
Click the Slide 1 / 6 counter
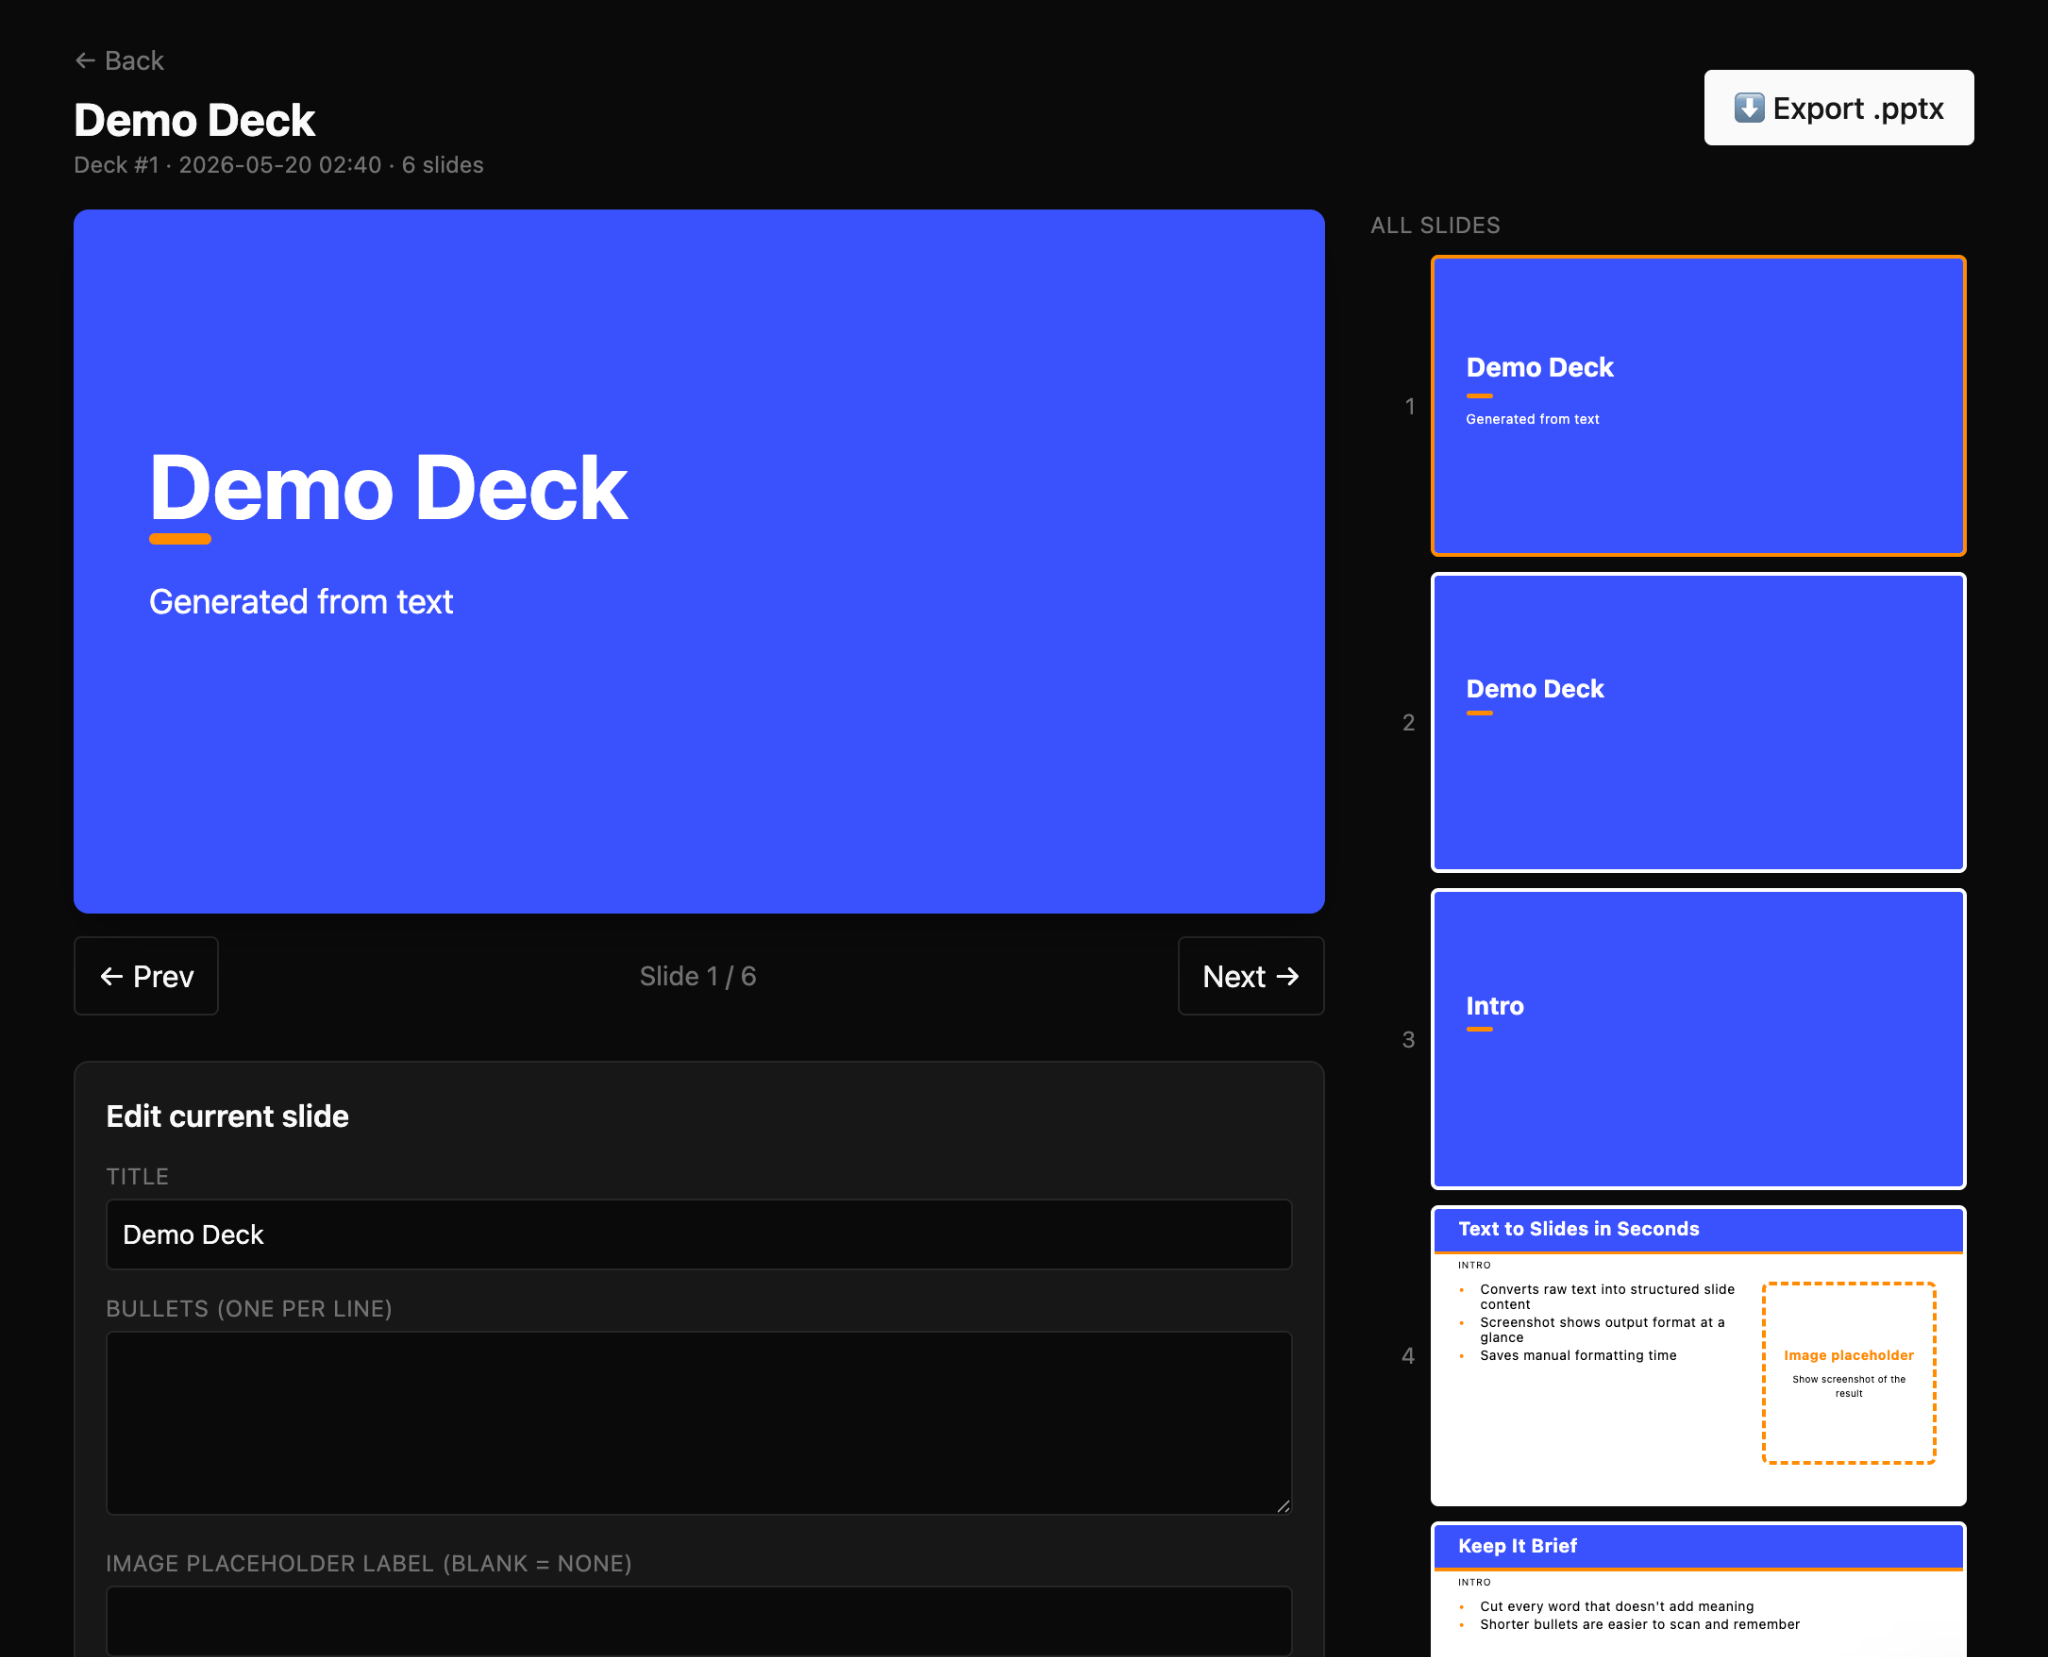point(698,976)
